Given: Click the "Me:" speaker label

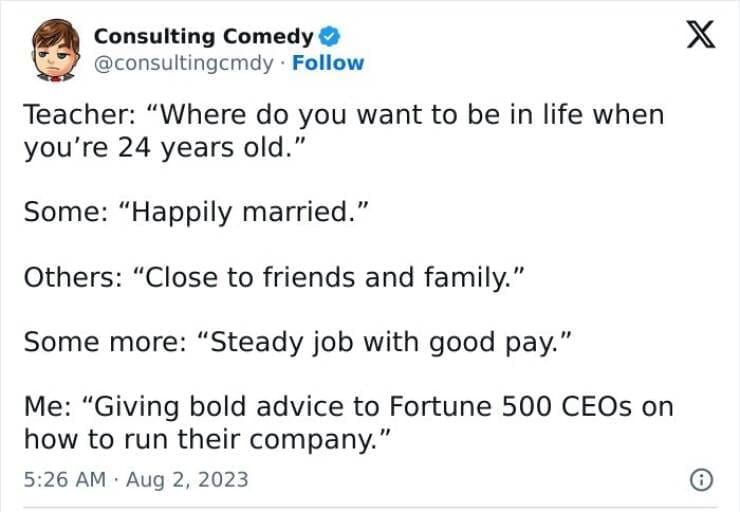Looking at the screenshot, I should click(x=44, y=407).
